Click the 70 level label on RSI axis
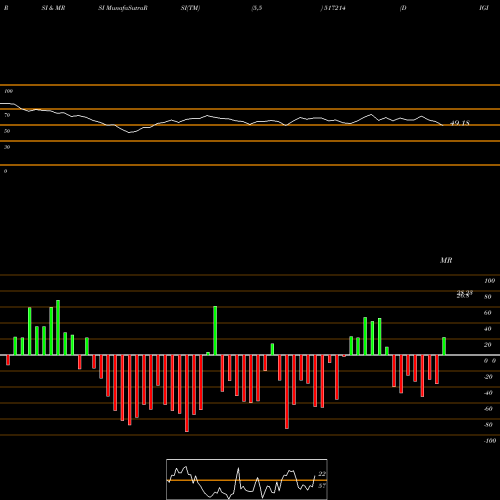 click(x=7, y=115)
